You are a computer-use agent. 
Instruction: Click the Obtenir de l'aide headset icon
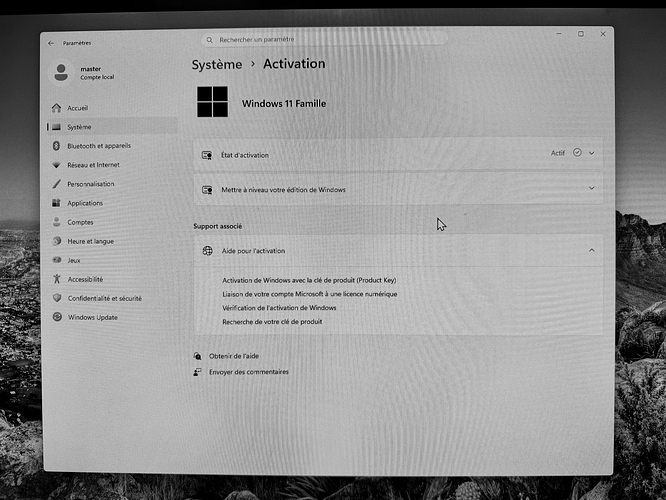(198, 356)
